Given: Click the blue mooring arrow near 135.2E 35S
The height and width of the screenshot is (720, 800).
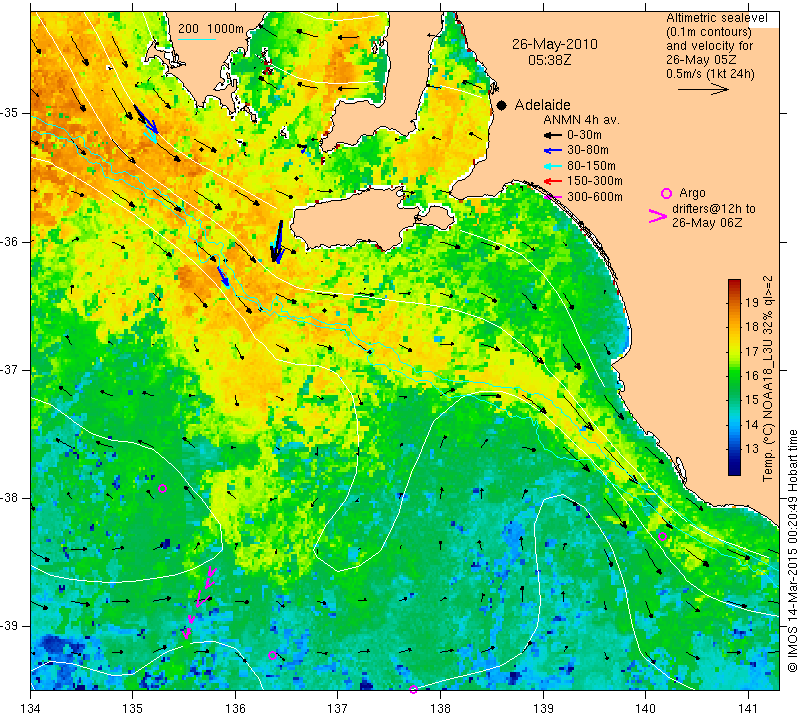Looking at the screenshot, I should point(146,120).
